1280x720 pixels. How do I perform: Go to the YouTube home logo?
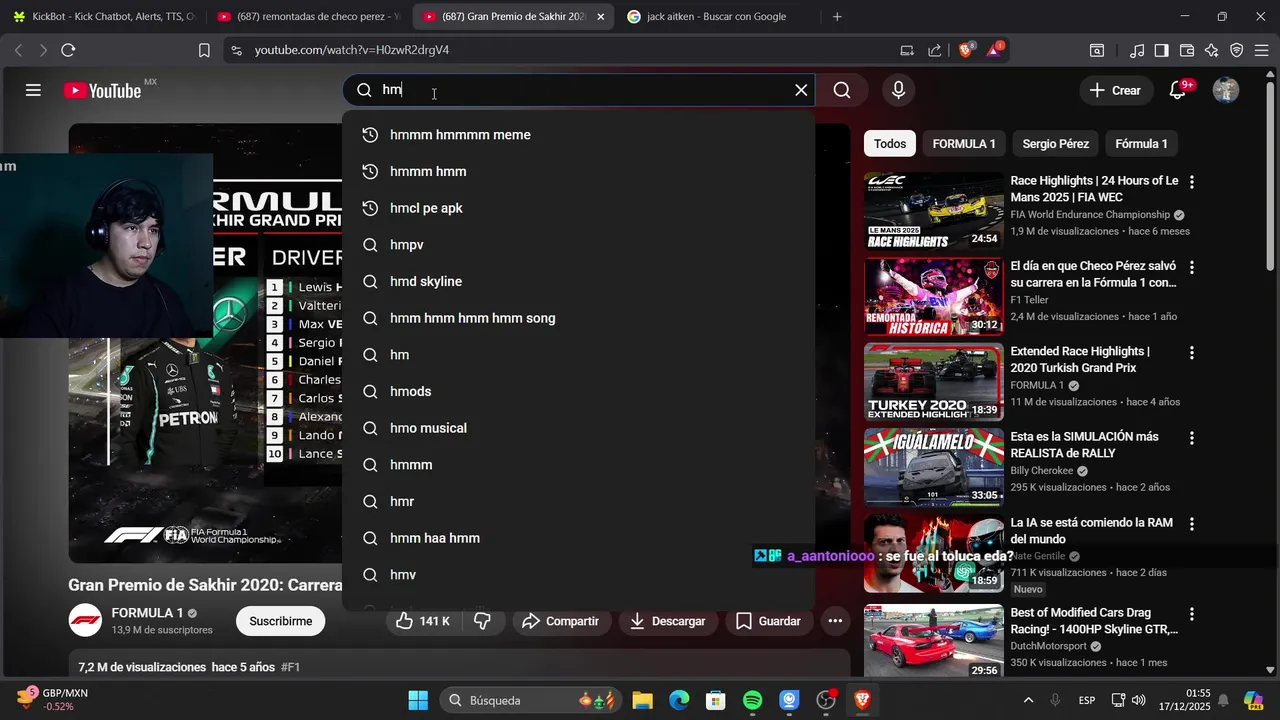[103, 91]
